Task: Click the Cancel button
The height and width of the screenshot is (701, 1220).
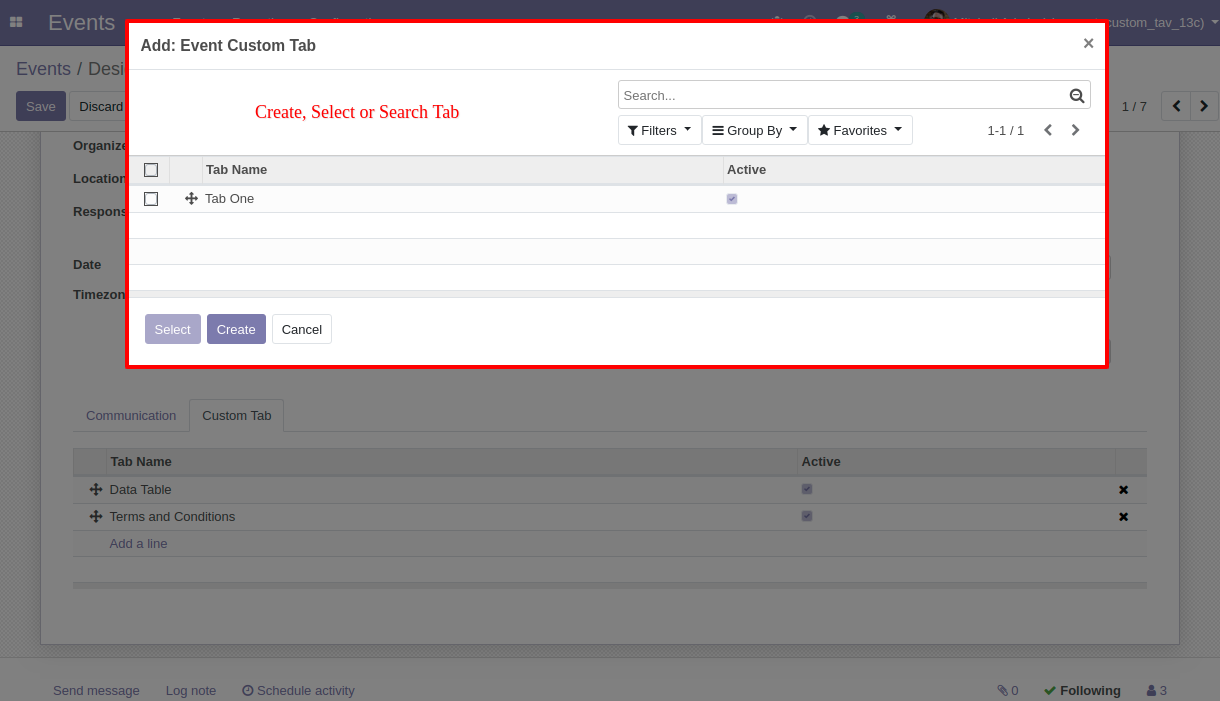Action: click(x=301, y=329)
